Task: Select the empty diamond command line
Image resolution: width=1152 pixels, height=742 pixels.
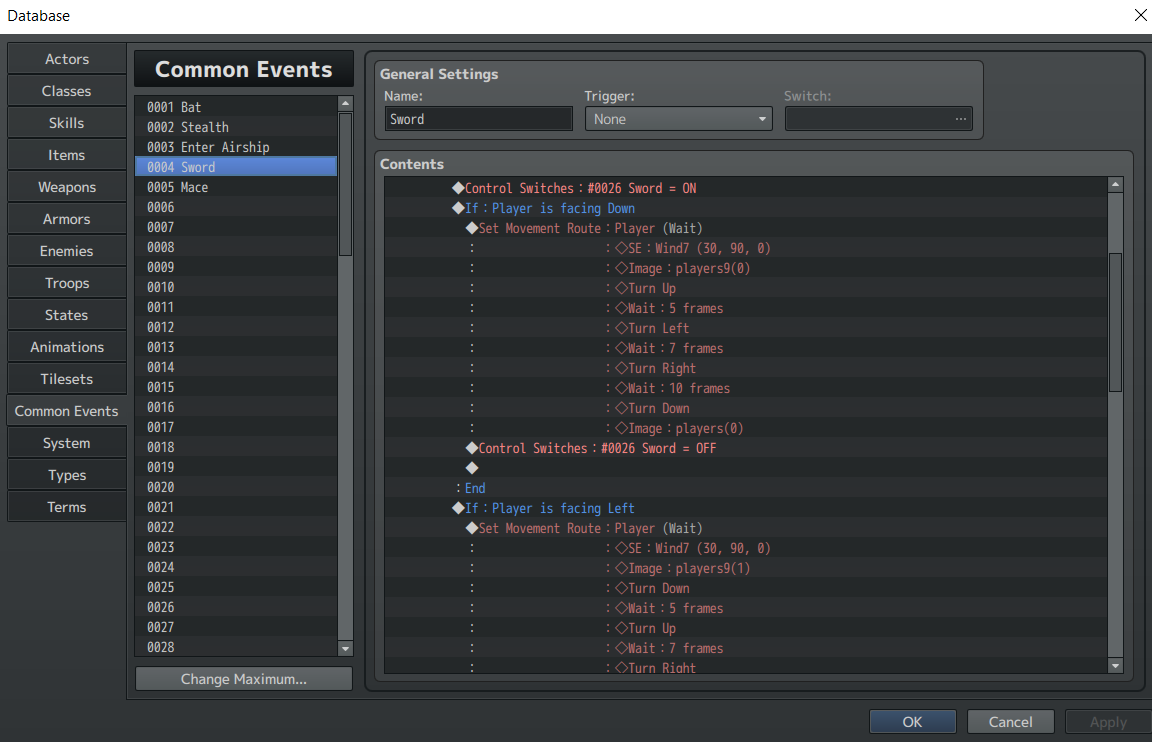Action: 472,468
